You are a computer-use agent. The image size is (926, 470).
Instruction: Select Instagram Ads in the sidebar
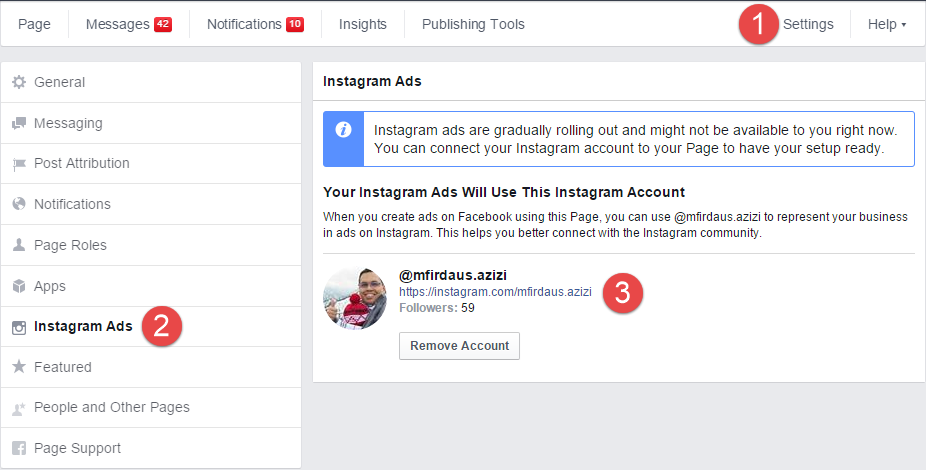(x=151, y=327)
